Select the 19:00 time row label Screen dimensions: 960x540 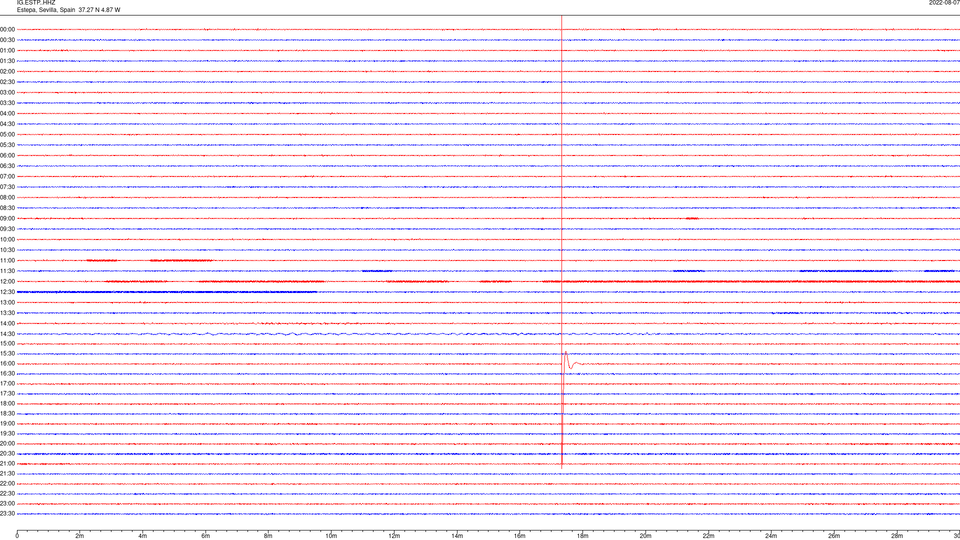point(7,424)
